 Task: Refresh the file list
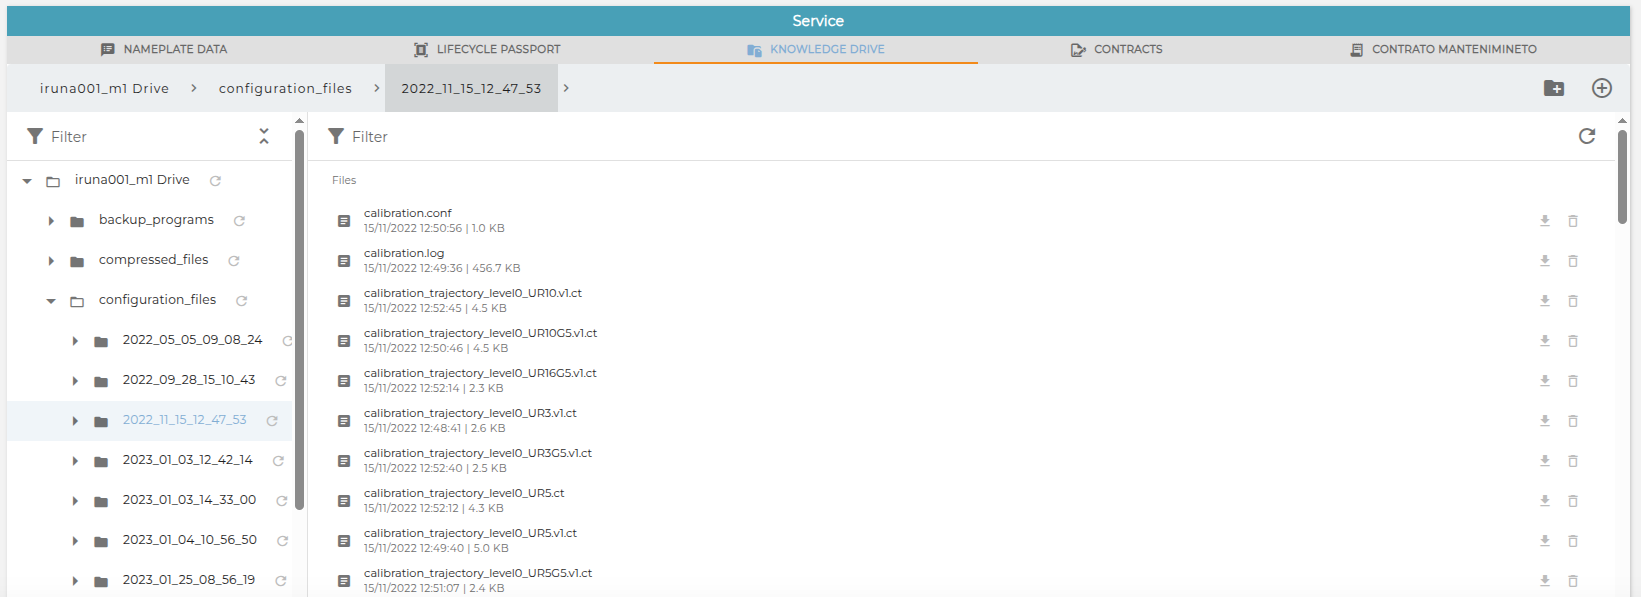coord(1587,136)
